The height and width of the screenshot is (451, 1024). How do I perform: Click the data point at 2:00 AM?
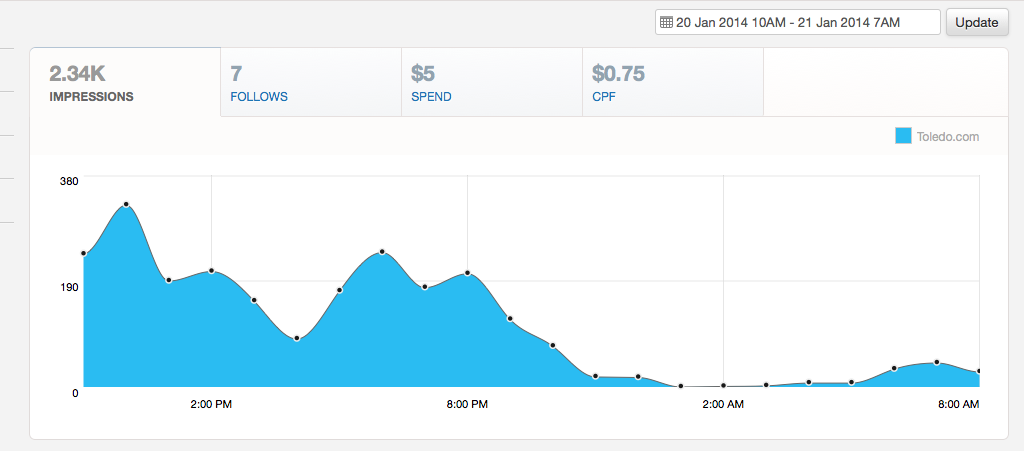click(x=724, y=386)
